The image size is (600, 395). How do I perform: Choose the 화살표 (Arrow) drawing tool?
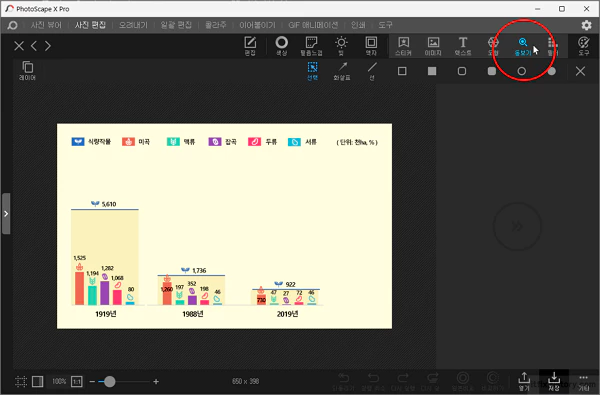(x=342, y=71)
